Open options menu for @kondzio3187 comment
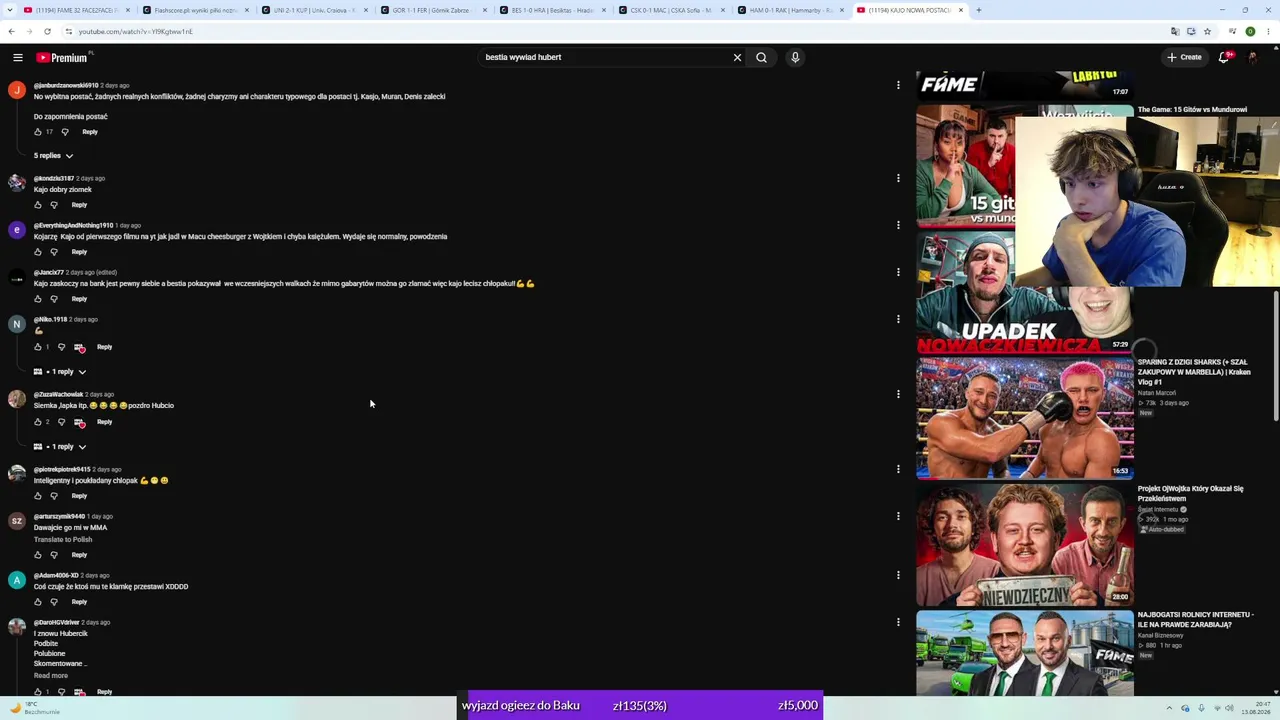Screen dimensions: 1280x720 click(x=898, y=178)
